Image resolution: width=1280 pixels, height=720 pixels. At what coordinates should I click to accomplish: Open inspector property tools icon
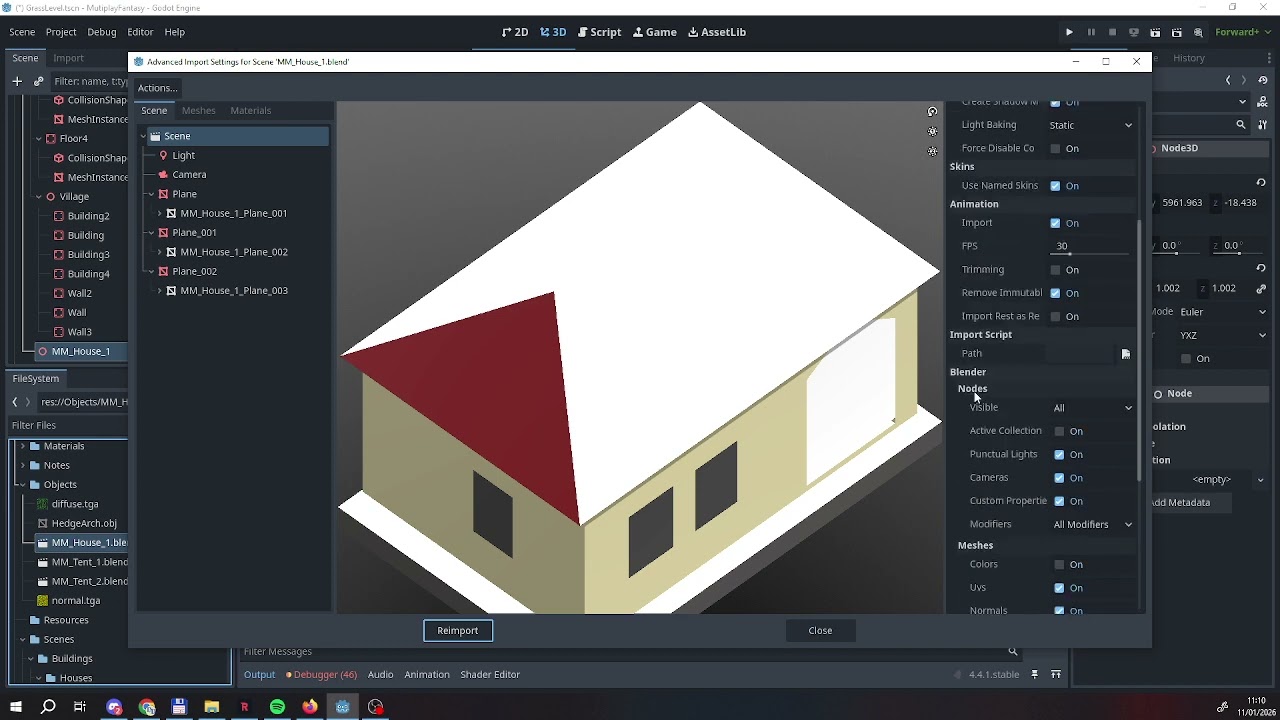click(x=1262, y=125)
